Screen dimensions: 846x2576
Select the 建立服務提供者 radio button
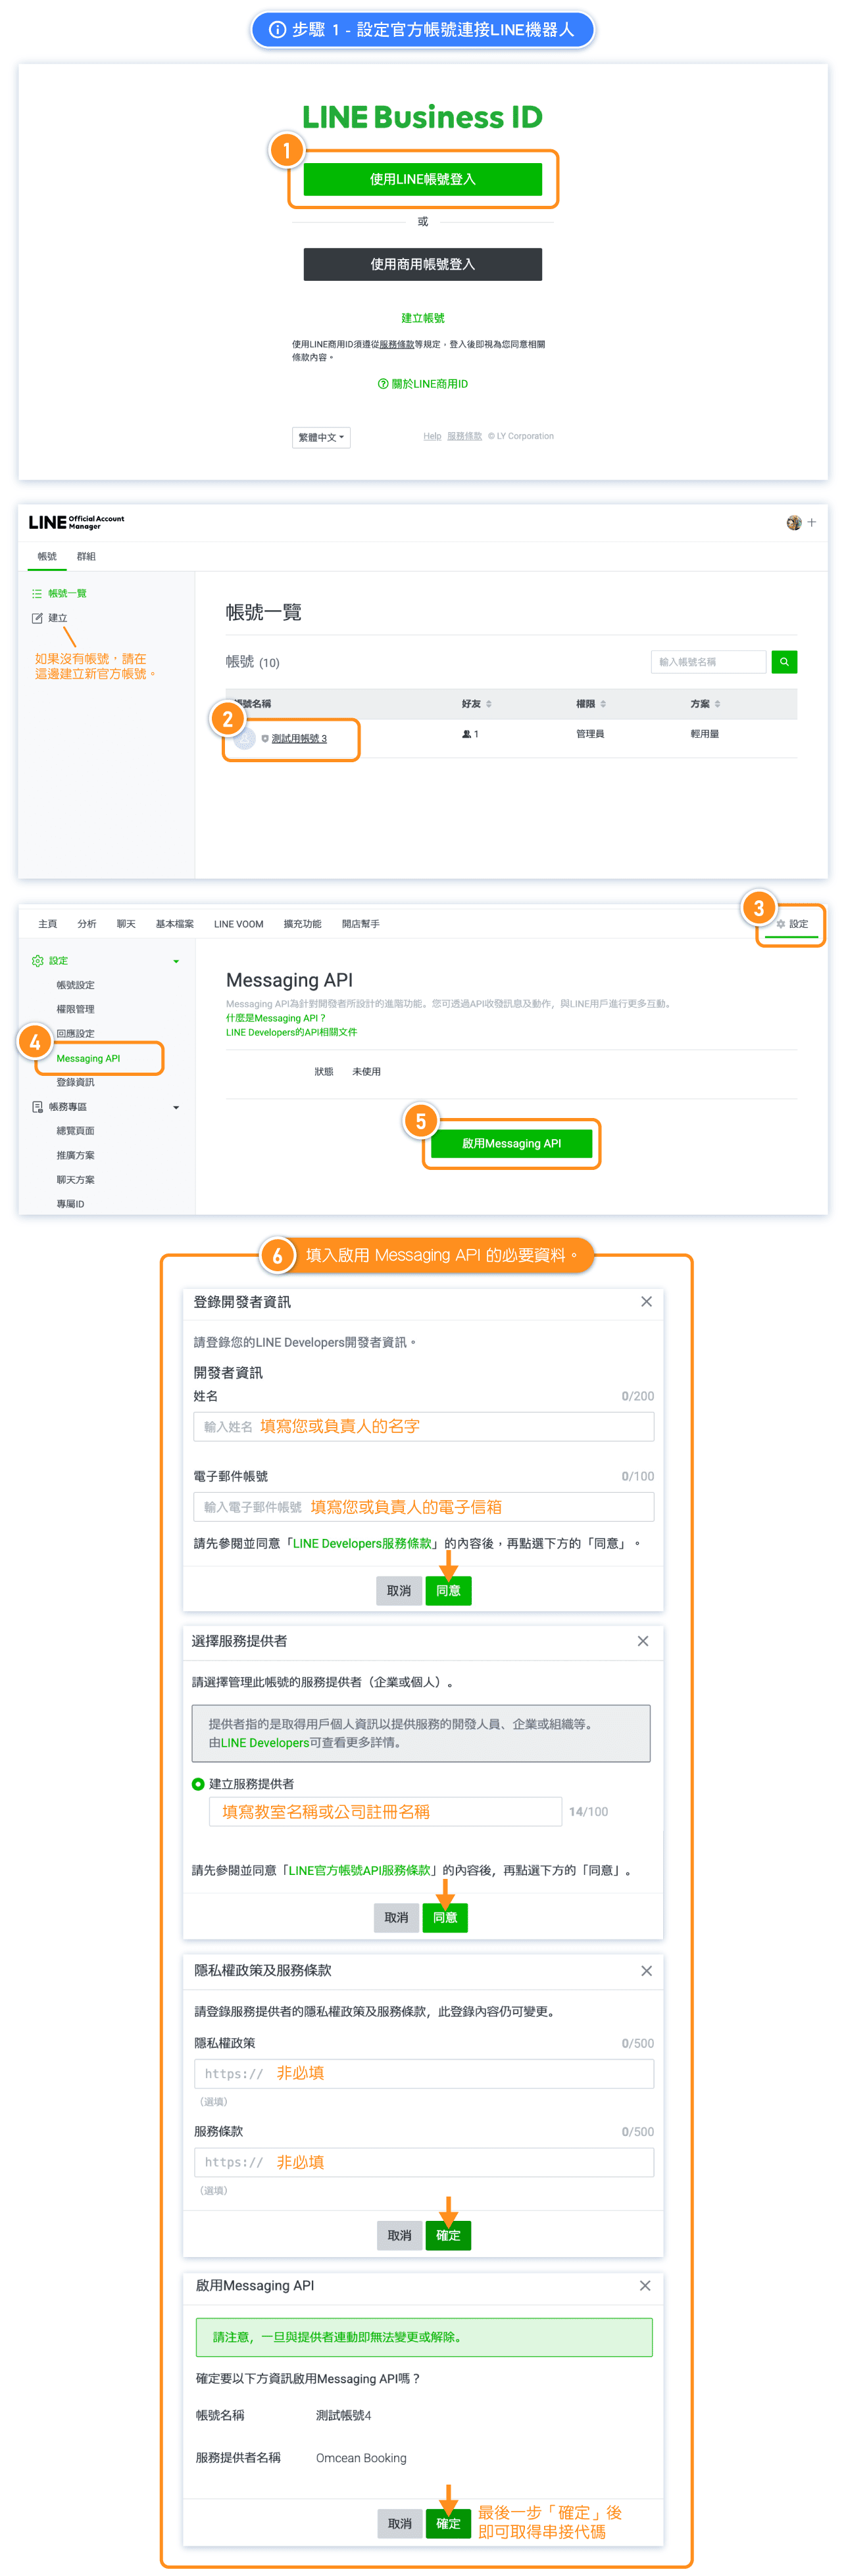coord(198,1784)
